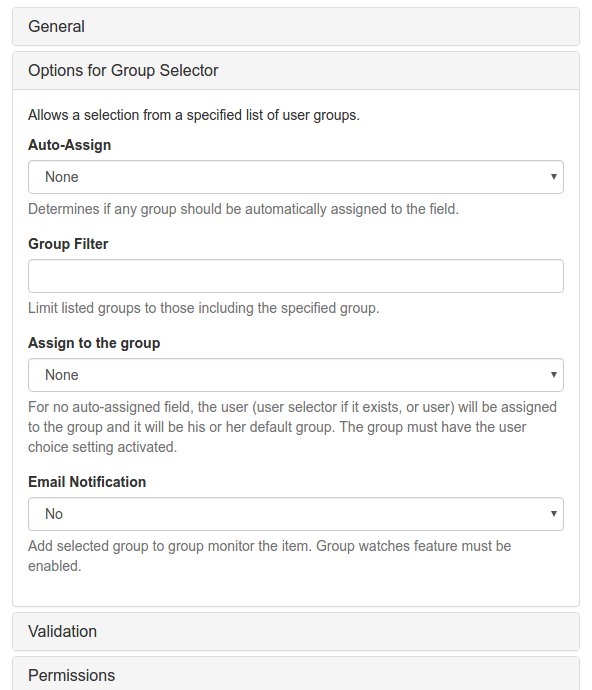The image size is (592, 690).
Task: Click the 'Limit listed groups' help text
Action: point(203,308)
